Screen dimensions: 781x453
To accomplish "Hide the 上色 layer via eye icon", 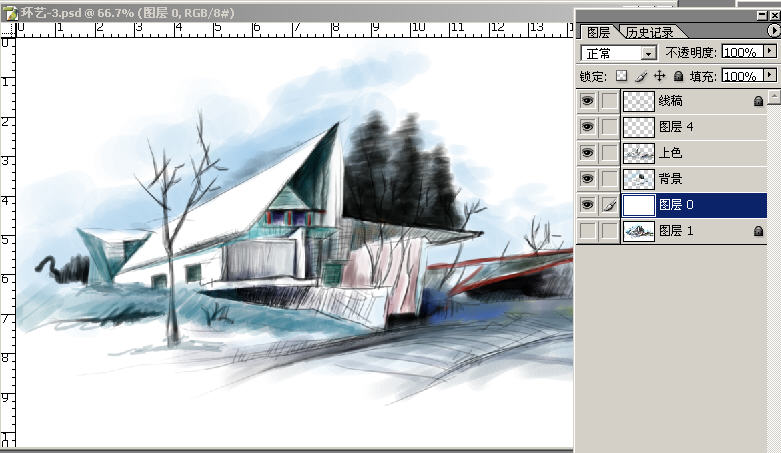I will (587, 153).
